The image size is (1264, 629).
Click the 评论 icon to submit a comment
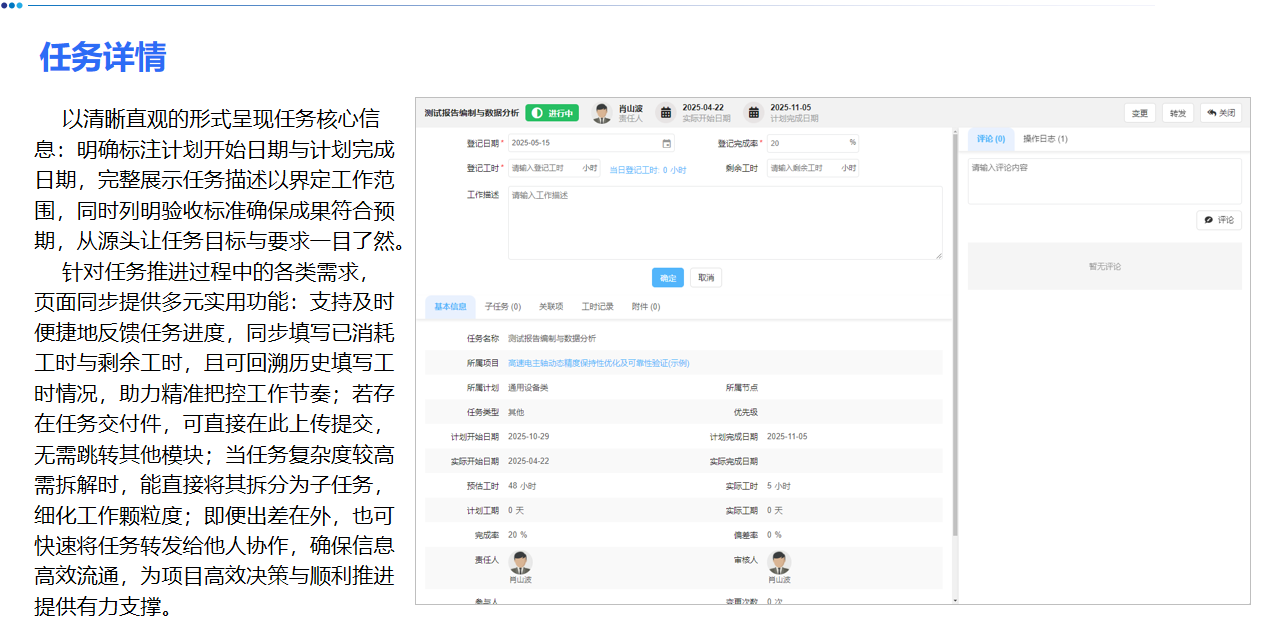1208,219
